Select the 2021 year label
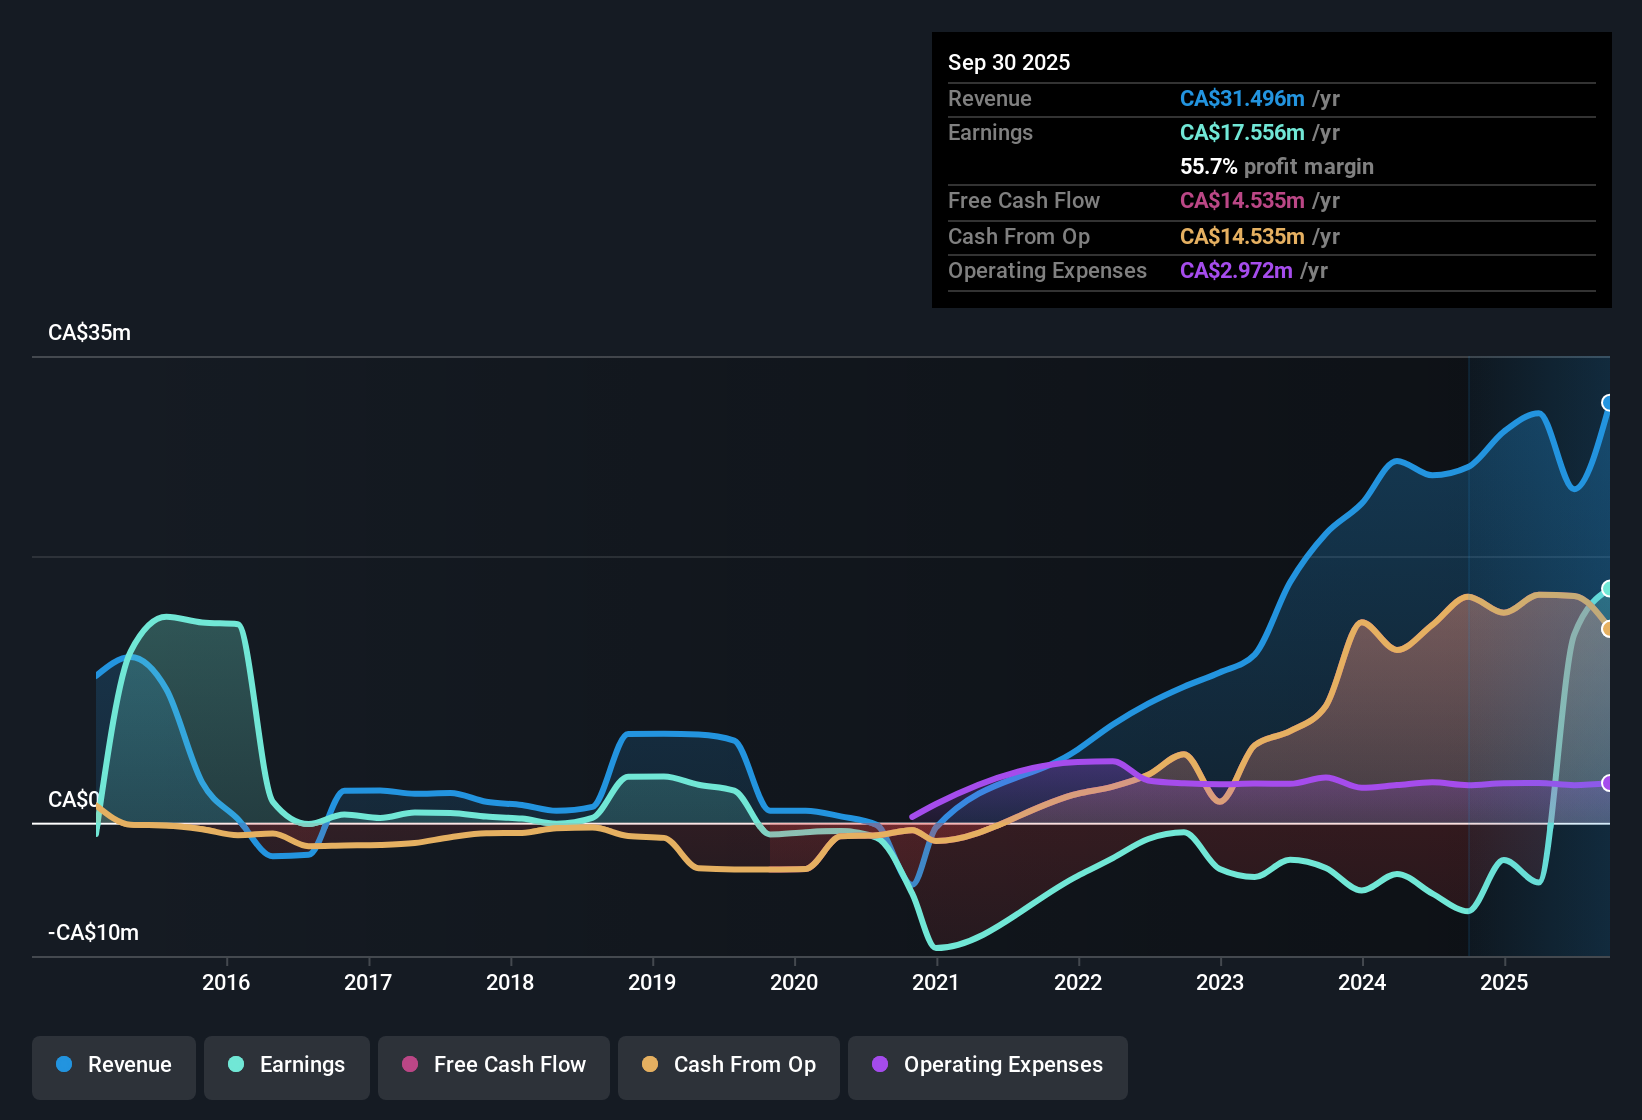The width and height of the screenshot is (1642, 1120). coord(936,983)
